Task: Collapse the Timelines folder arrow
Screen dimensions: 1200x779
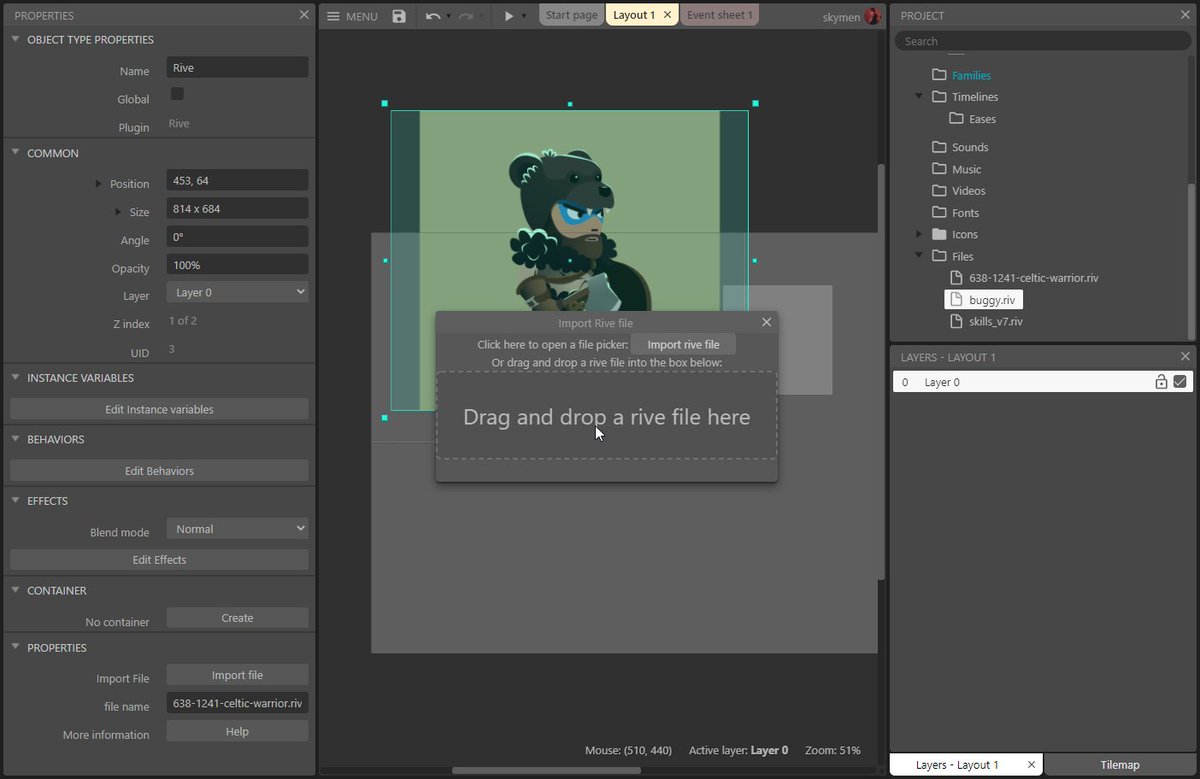Action: pyautogui.click(x=918, y=97)
